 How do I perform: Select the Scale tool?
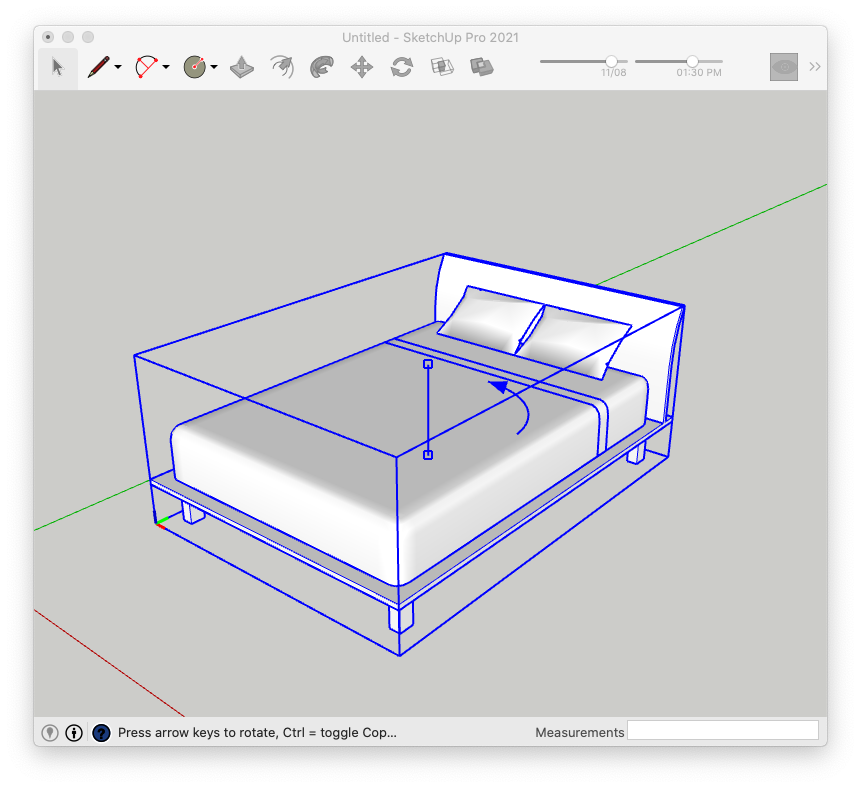tap(442, 68)
